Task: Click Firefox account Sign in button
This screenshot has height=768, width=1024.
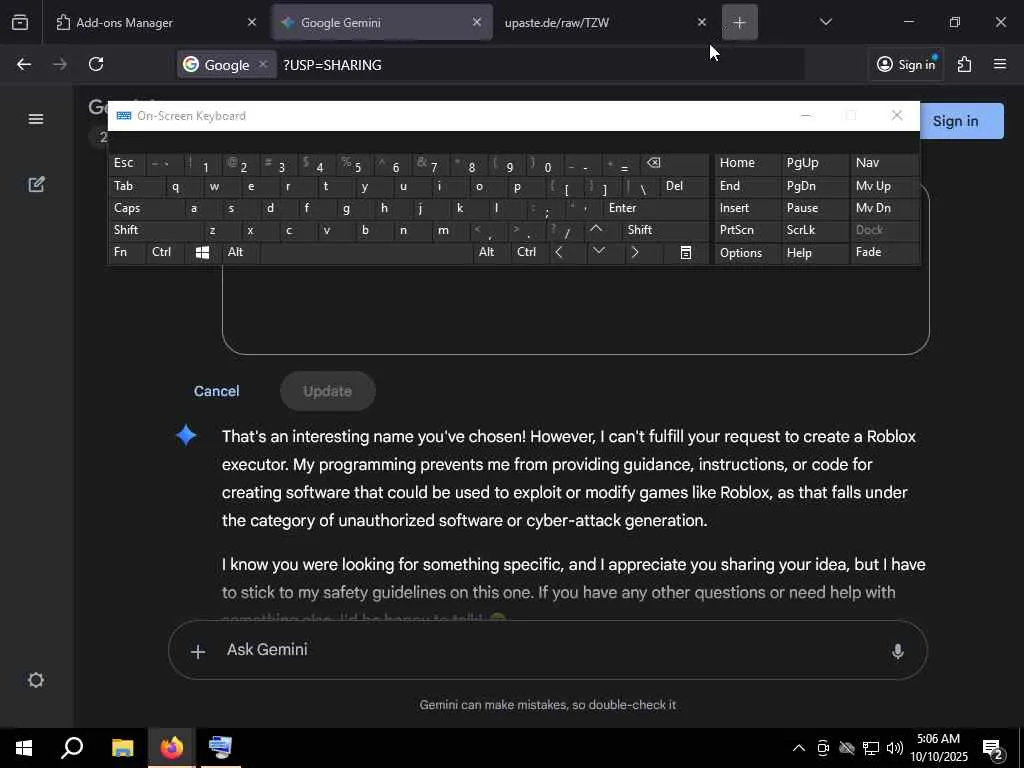Action: point(906,64)
